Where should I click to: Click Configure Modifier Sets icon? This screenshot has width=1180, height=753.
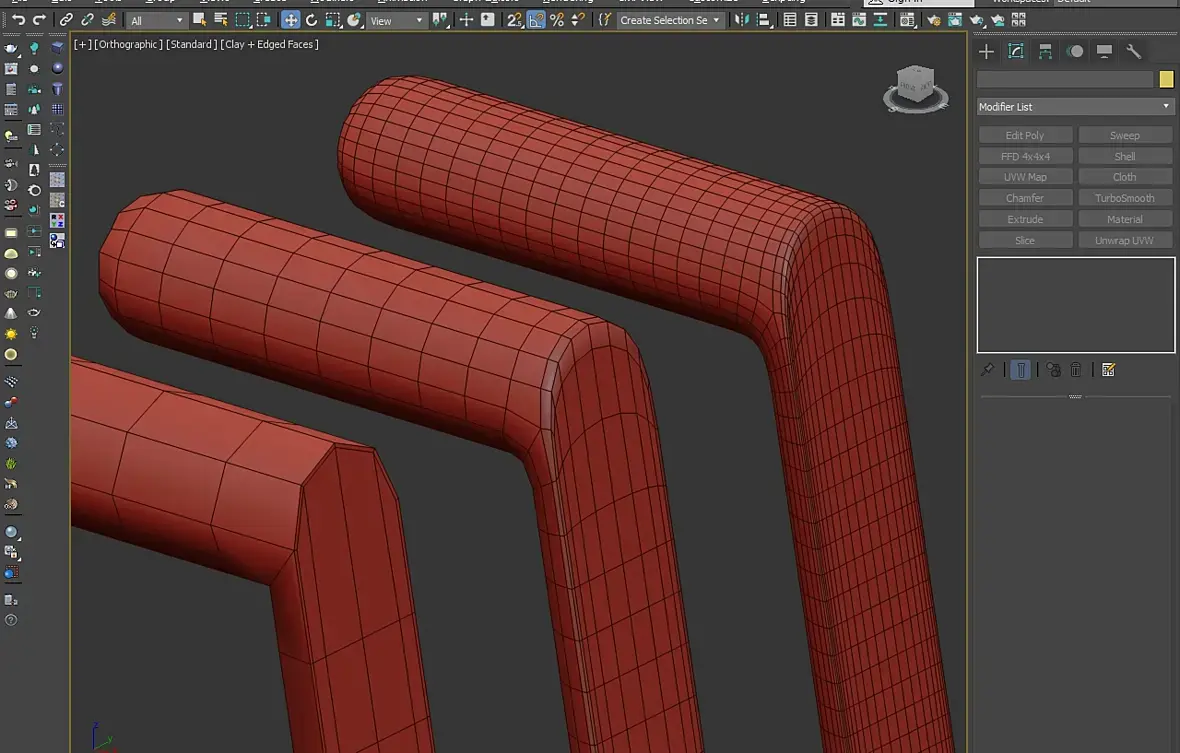click(1109, 369)
